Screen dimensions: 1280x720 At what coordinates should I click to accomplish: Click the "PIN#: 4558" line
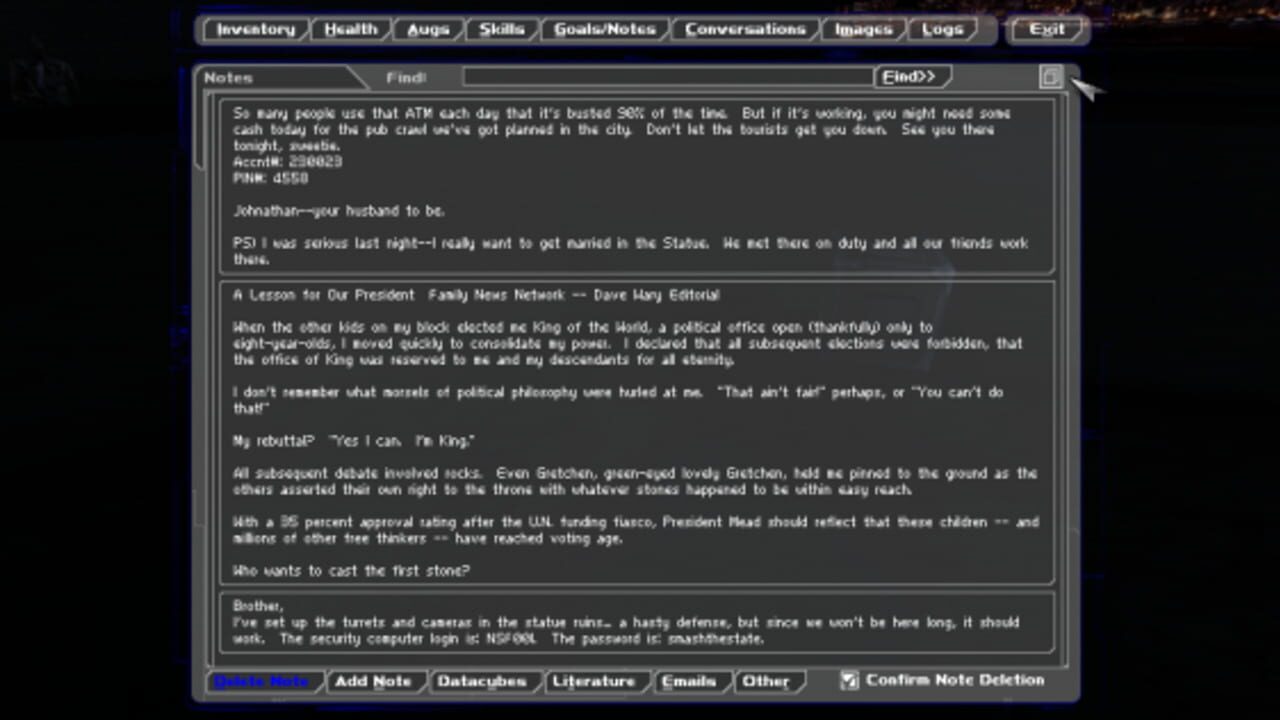tap(271, 178)
